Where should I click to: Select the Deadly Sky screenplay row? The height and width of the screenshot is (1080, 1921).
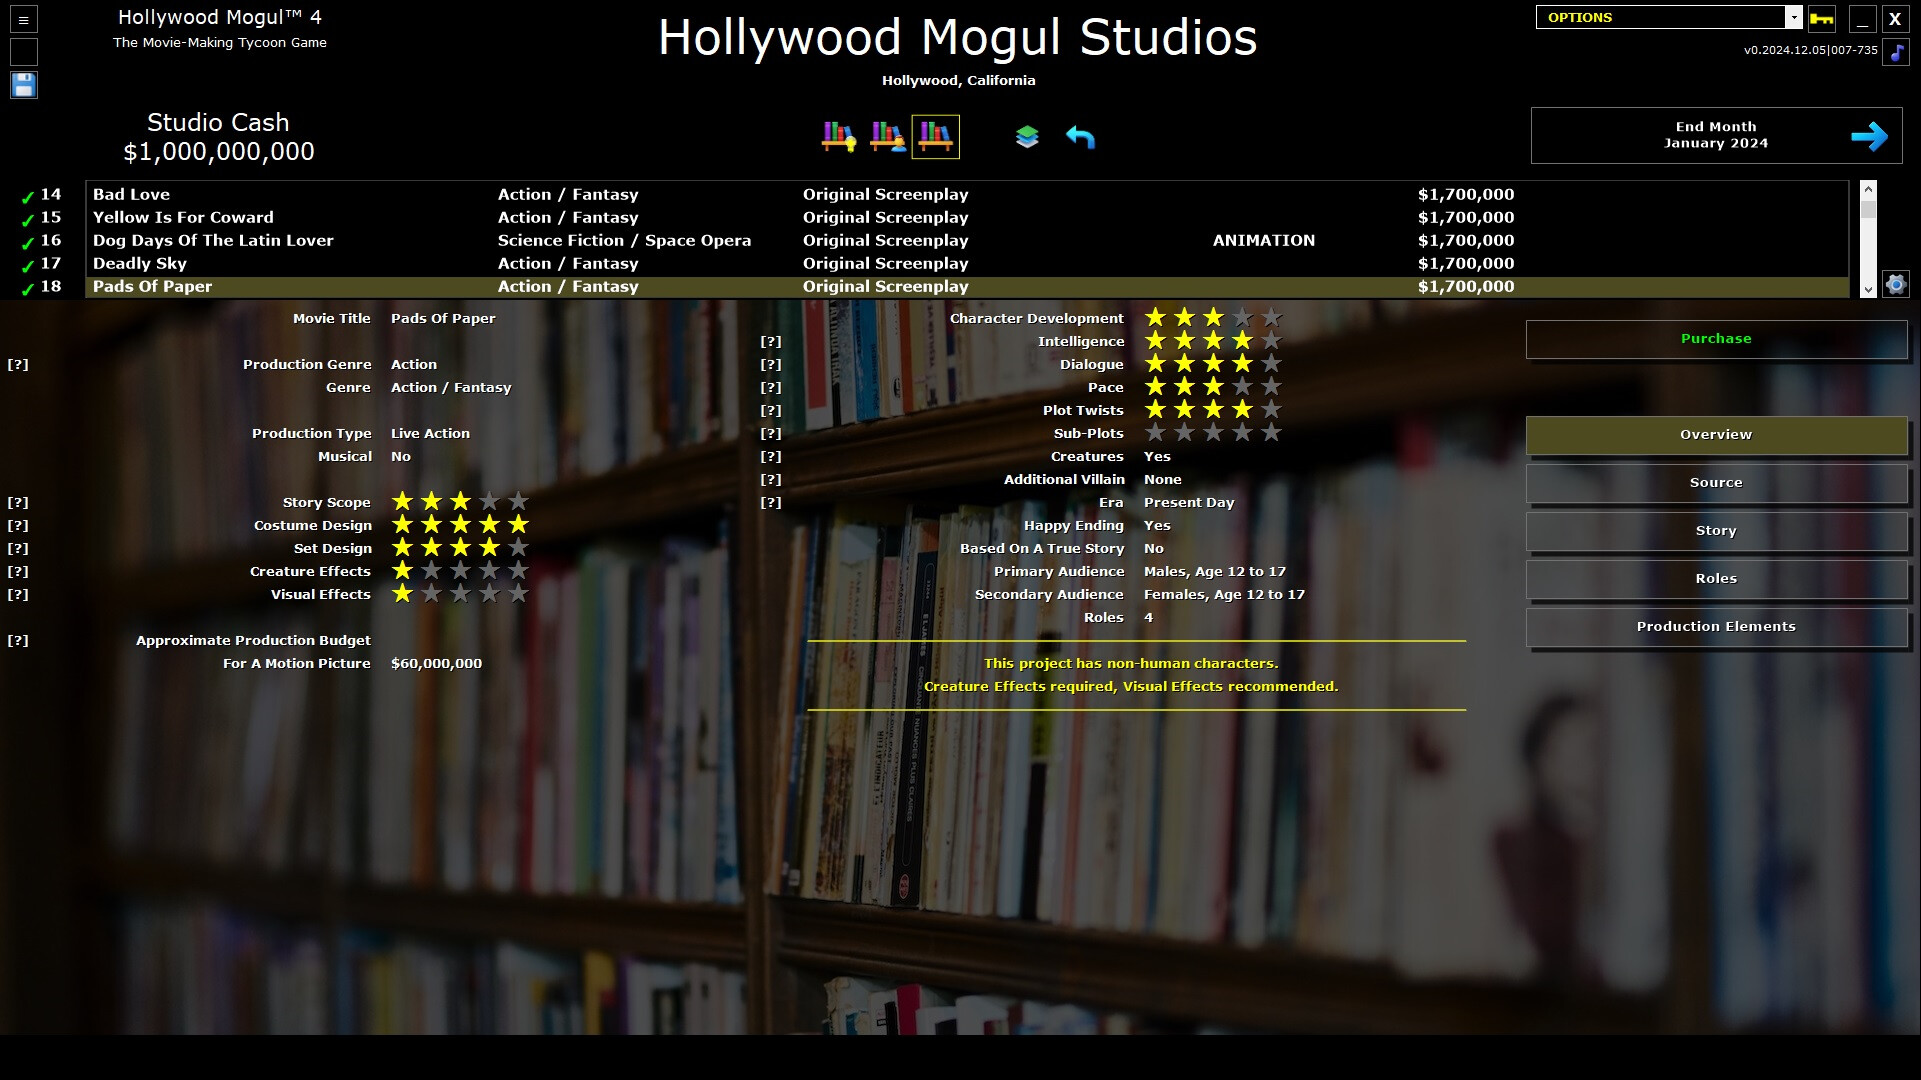tap(300, 263)
